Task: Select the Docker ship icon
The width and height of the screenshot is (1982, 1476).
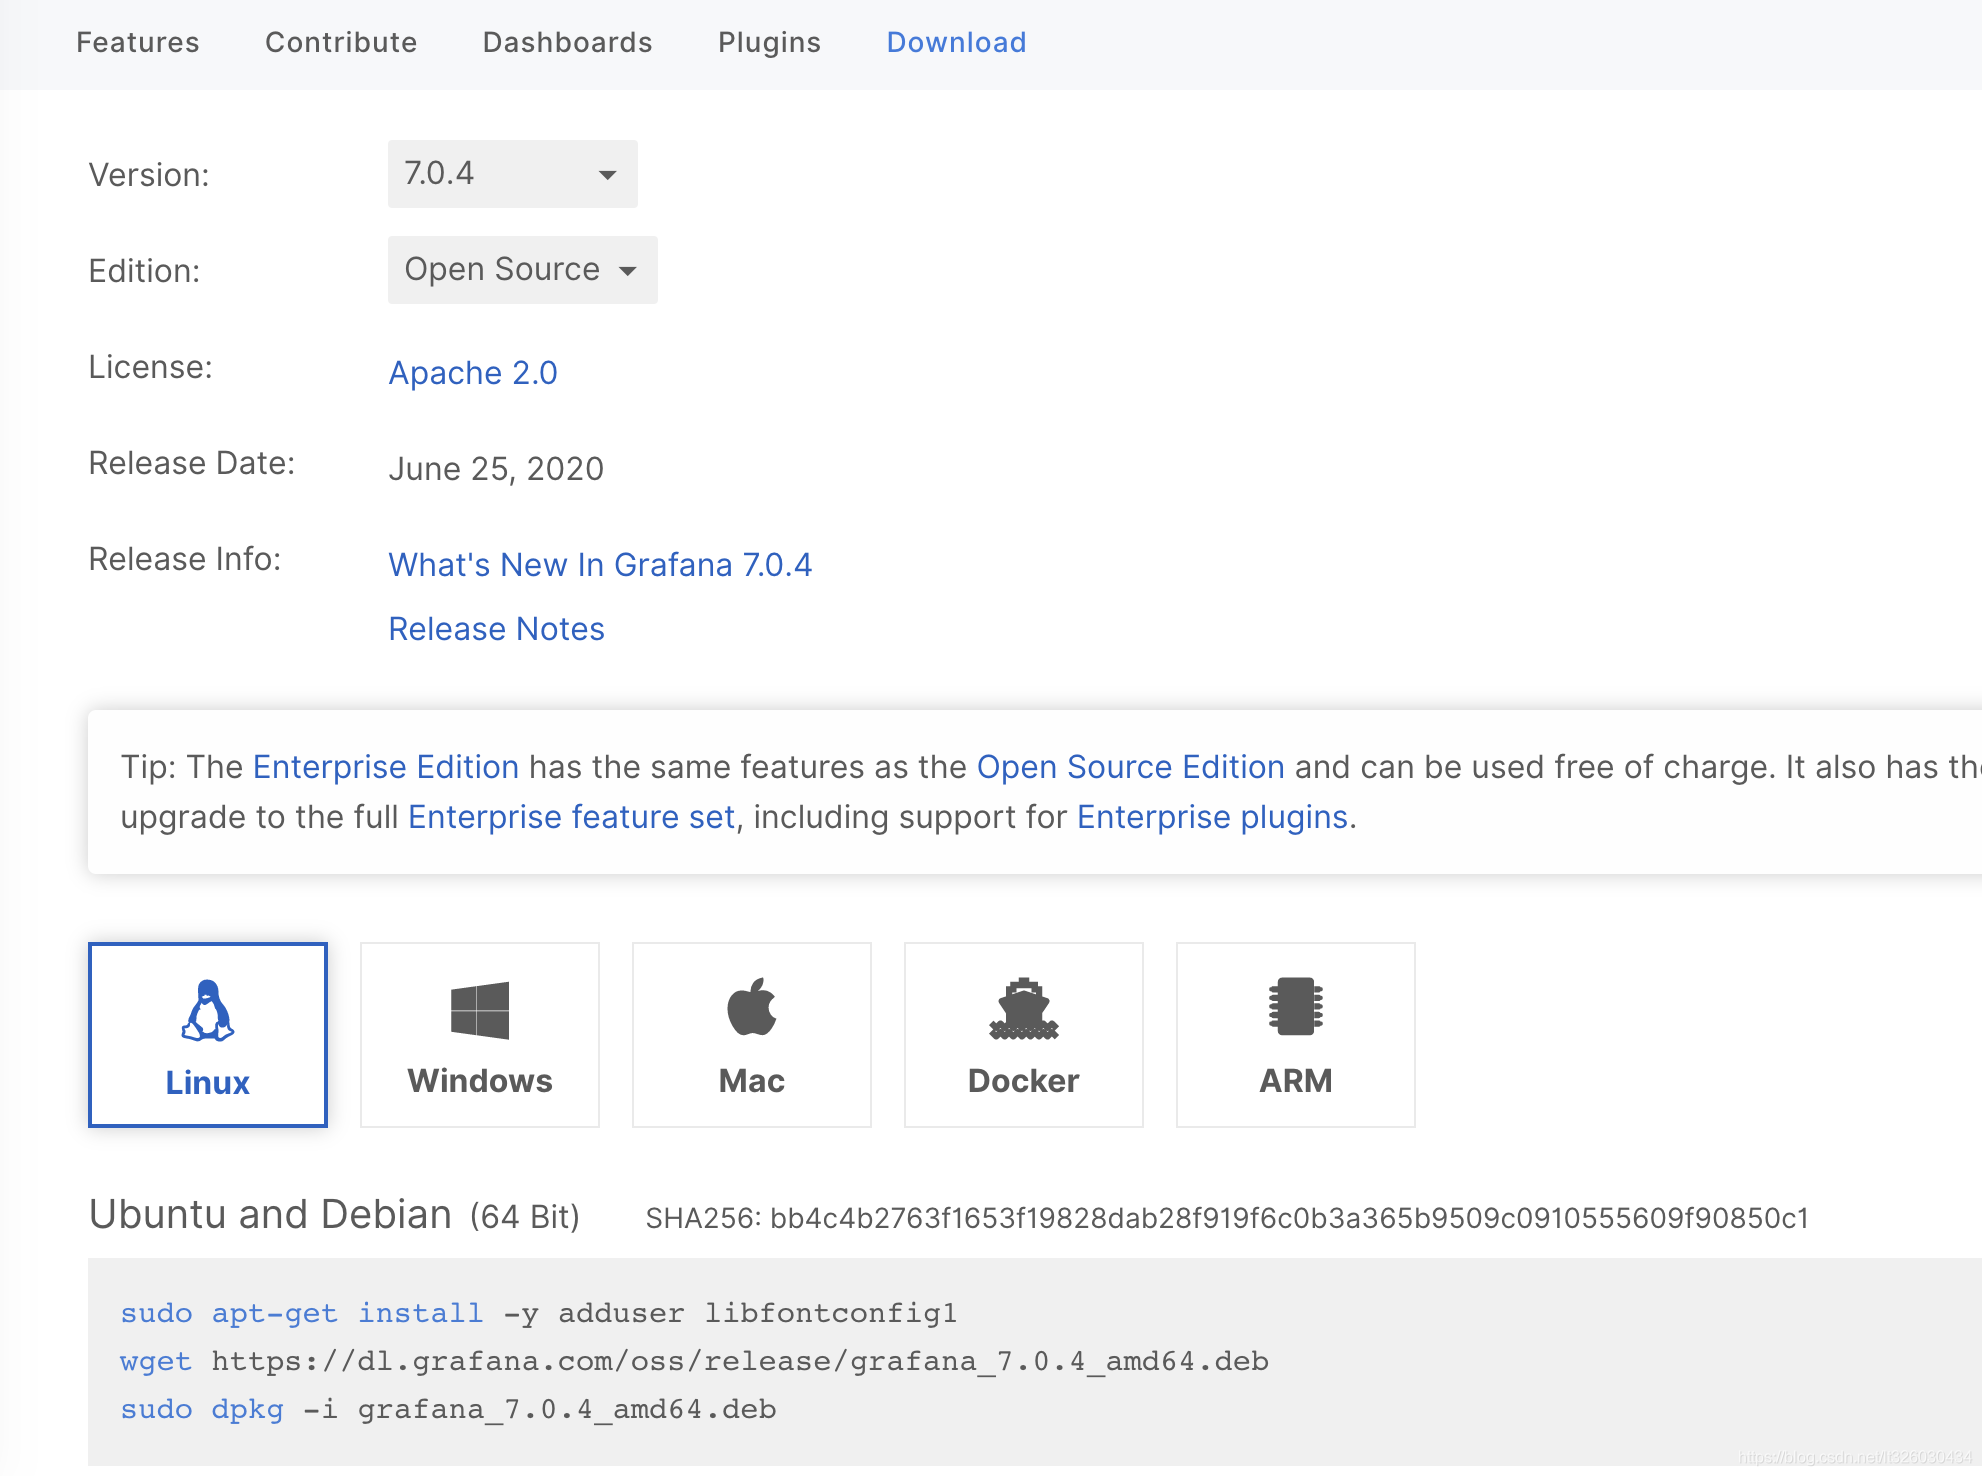Action: (1023, 1010)
